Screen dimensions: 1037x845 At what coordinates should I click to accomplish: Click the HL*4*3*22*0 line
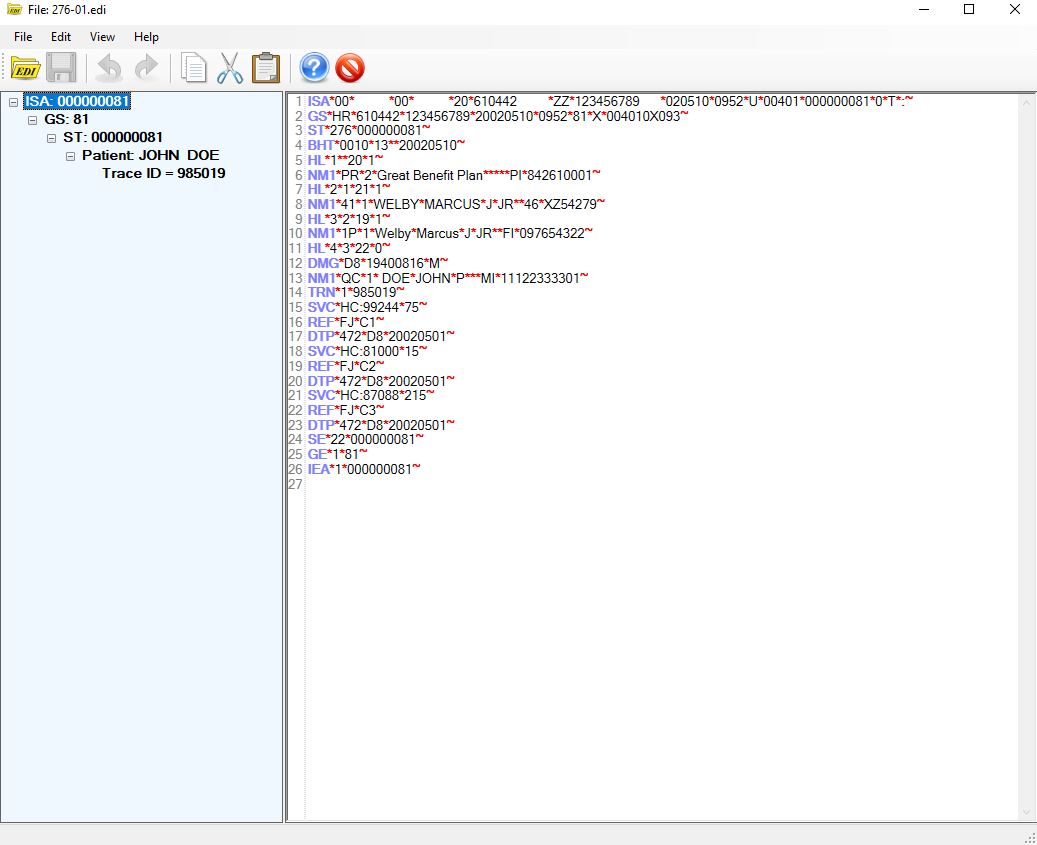[x=349, y=248]
